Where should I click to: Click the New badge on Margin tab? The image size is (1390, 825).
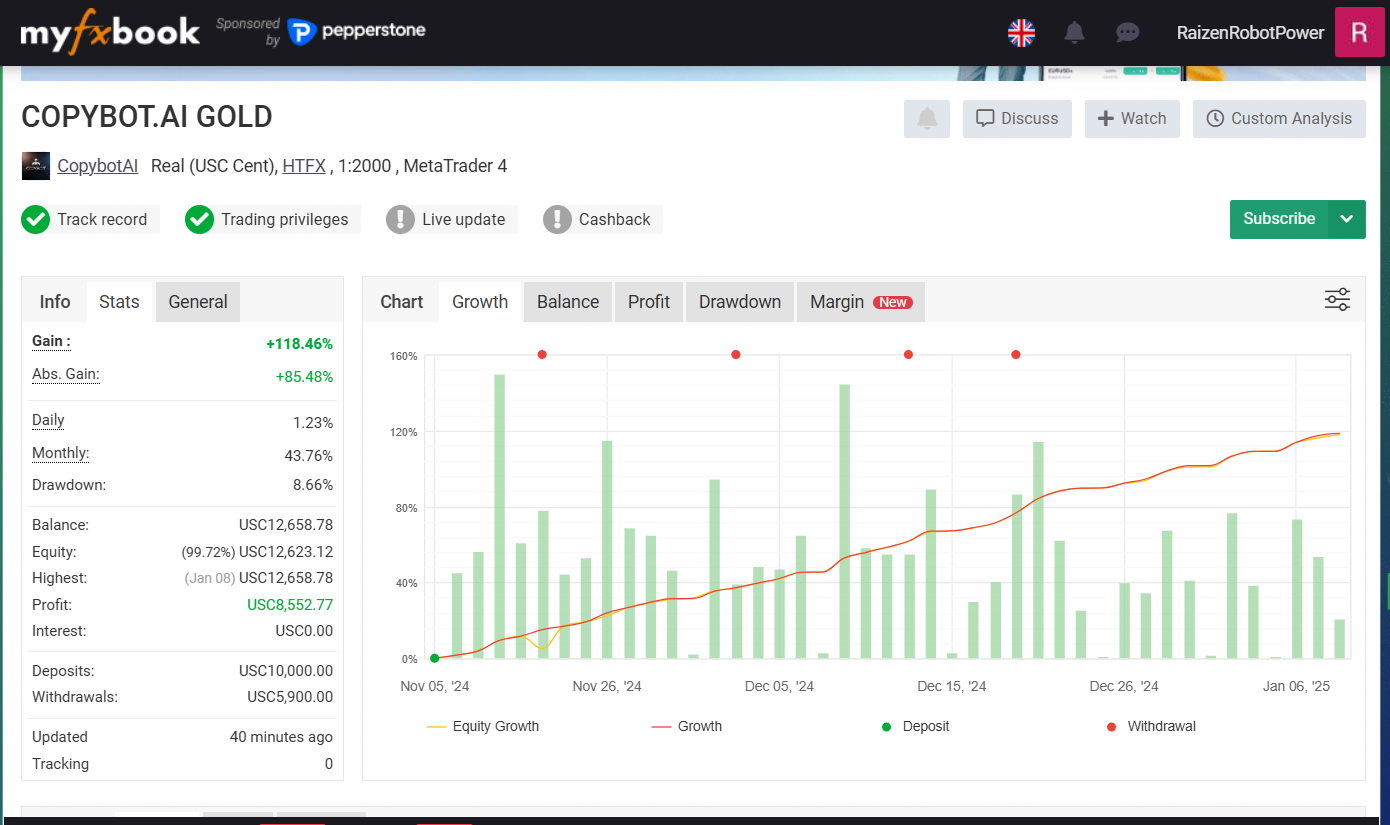click(x=893, y=302)
